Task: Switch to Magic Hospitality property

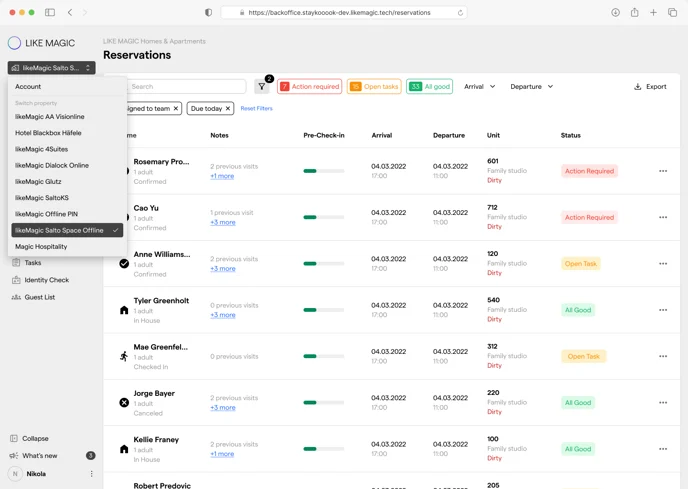Action: 41,246
